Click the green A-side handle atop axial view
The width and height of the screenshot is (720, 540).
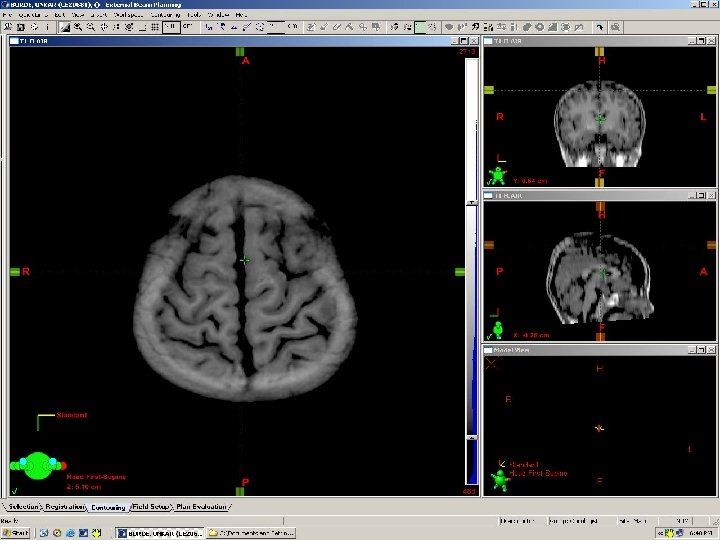240,52
